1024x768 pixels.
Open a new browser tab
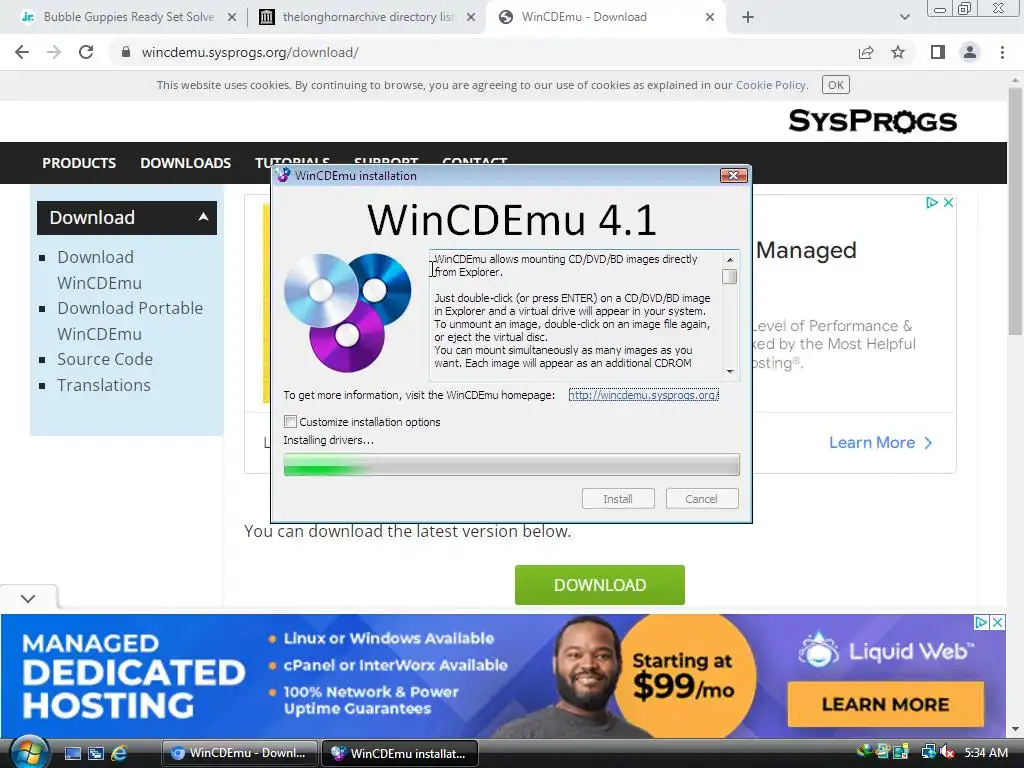pos(748,17)
